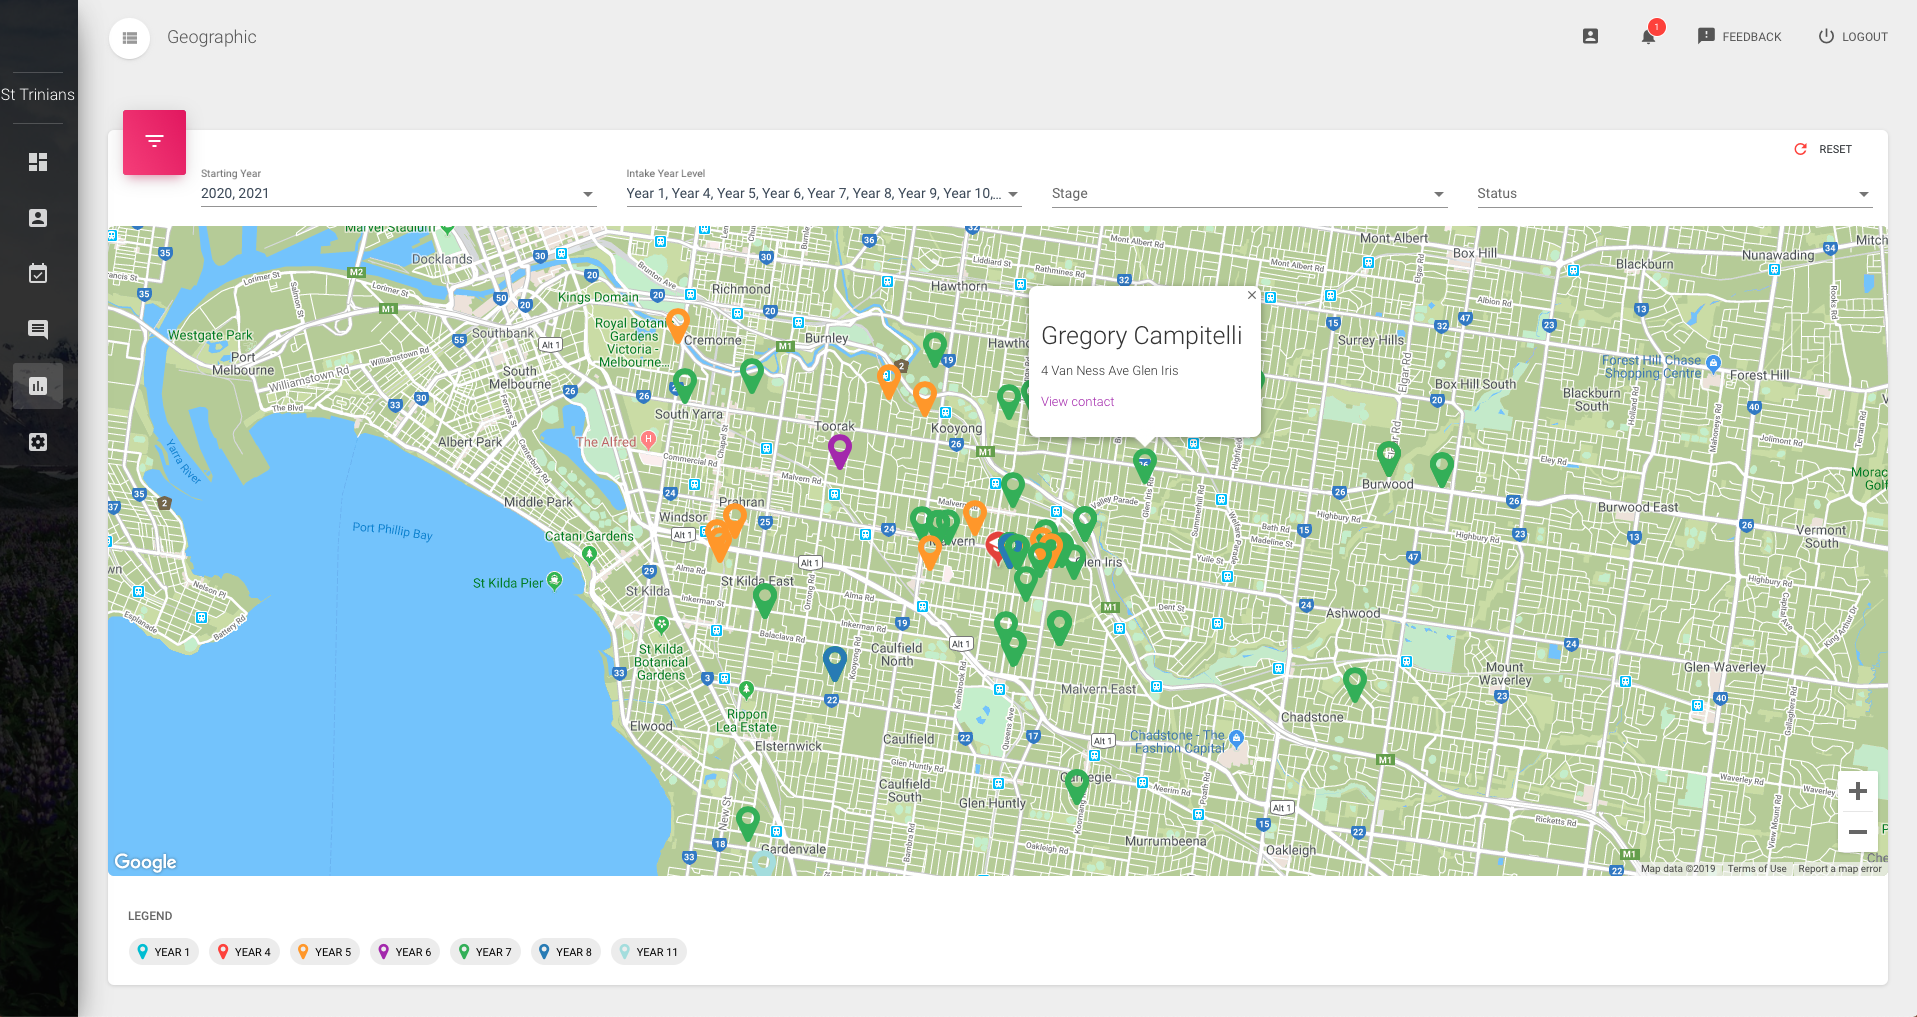Click the Terms of Use map link
Screen dimensions: 1917x1017
(1756, 869)
